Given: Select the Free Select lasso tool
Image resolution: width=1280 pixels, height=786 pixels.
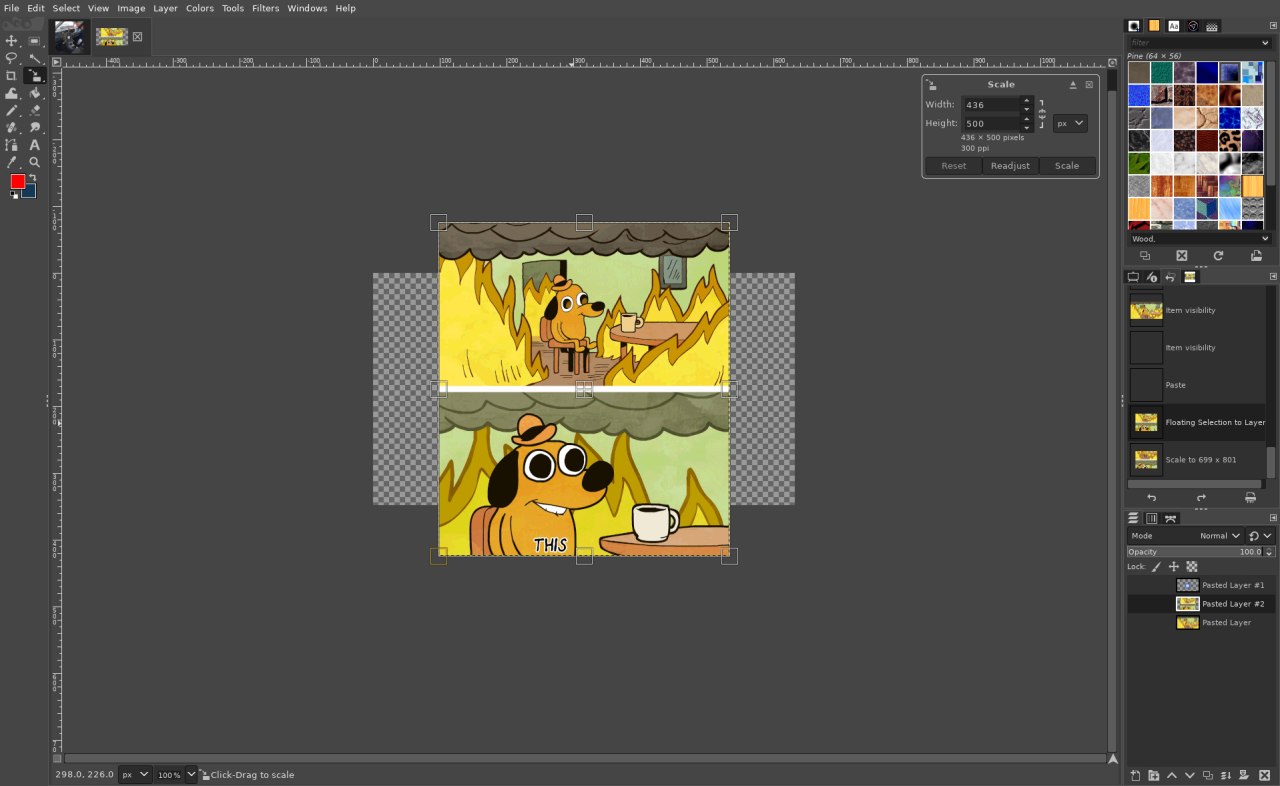Looking at the screenshot, I should (12, 58).
